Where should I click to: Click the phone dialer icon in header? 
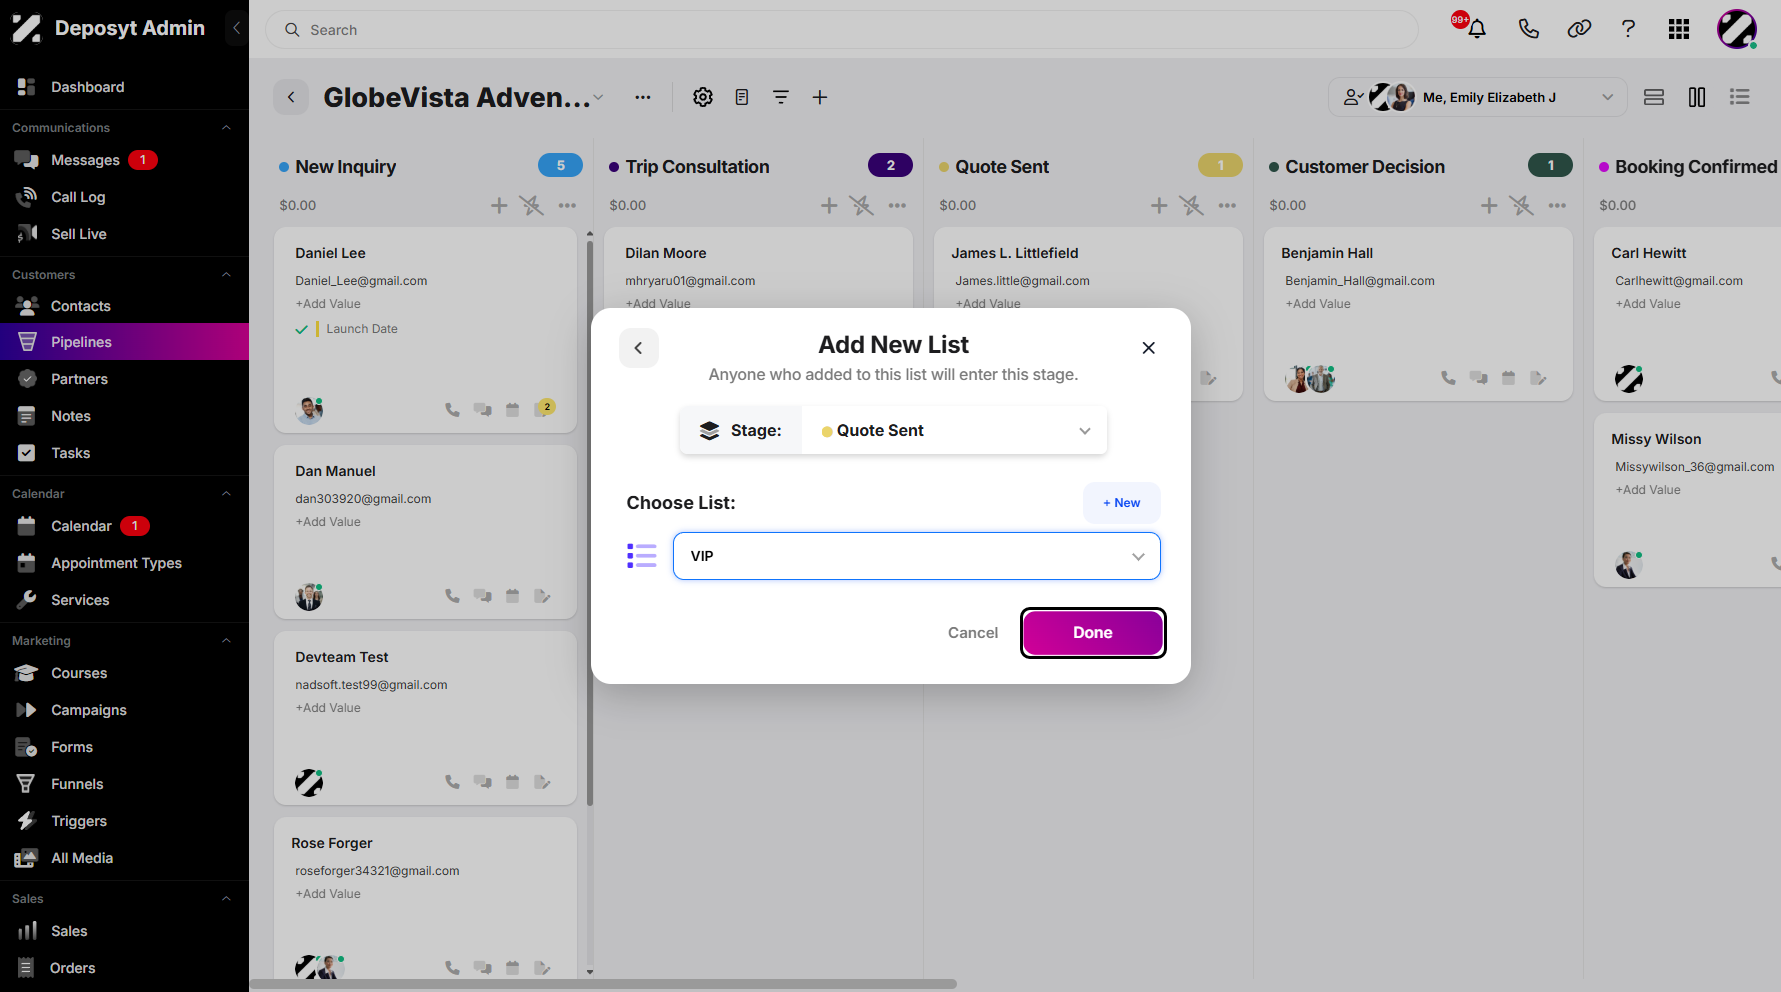[x=1528, y=29]
